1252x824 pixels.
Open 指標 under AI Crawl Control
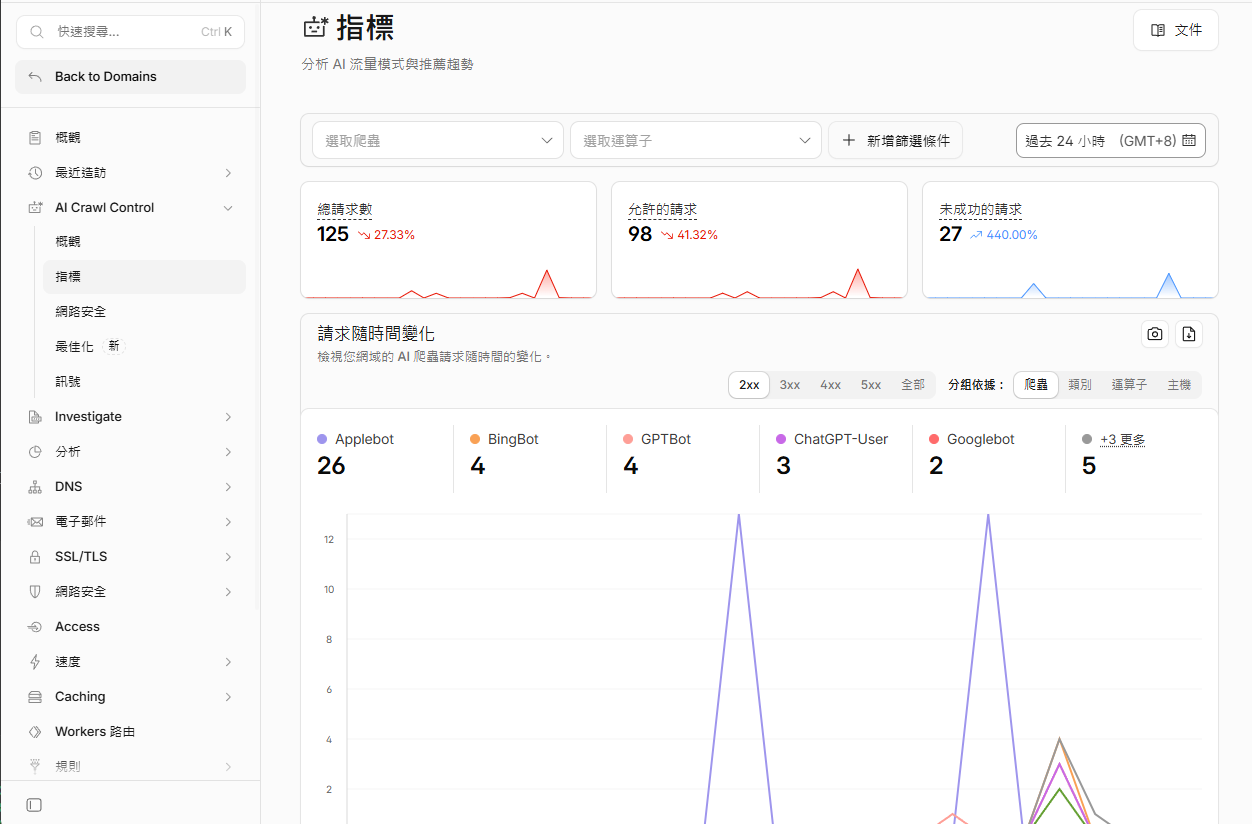(x=144, y=277)
